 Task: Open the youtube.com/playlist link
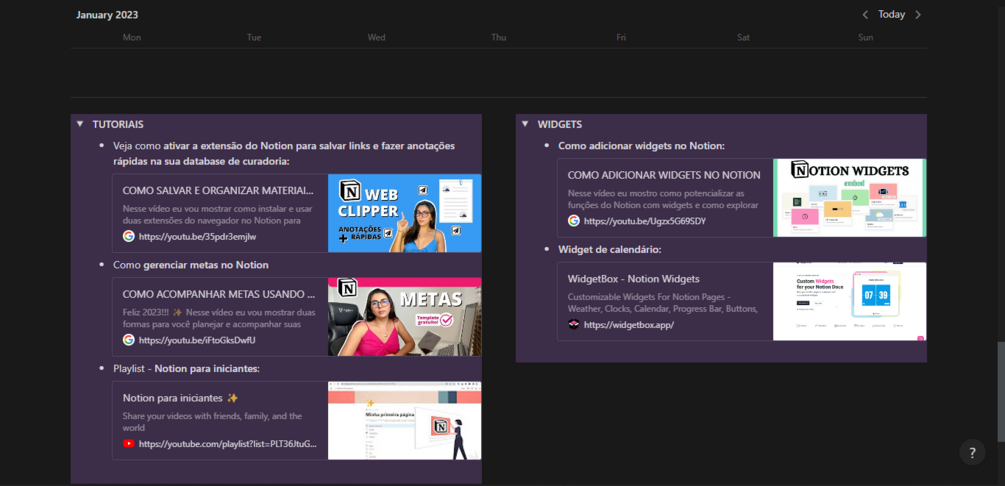point(228,444)
